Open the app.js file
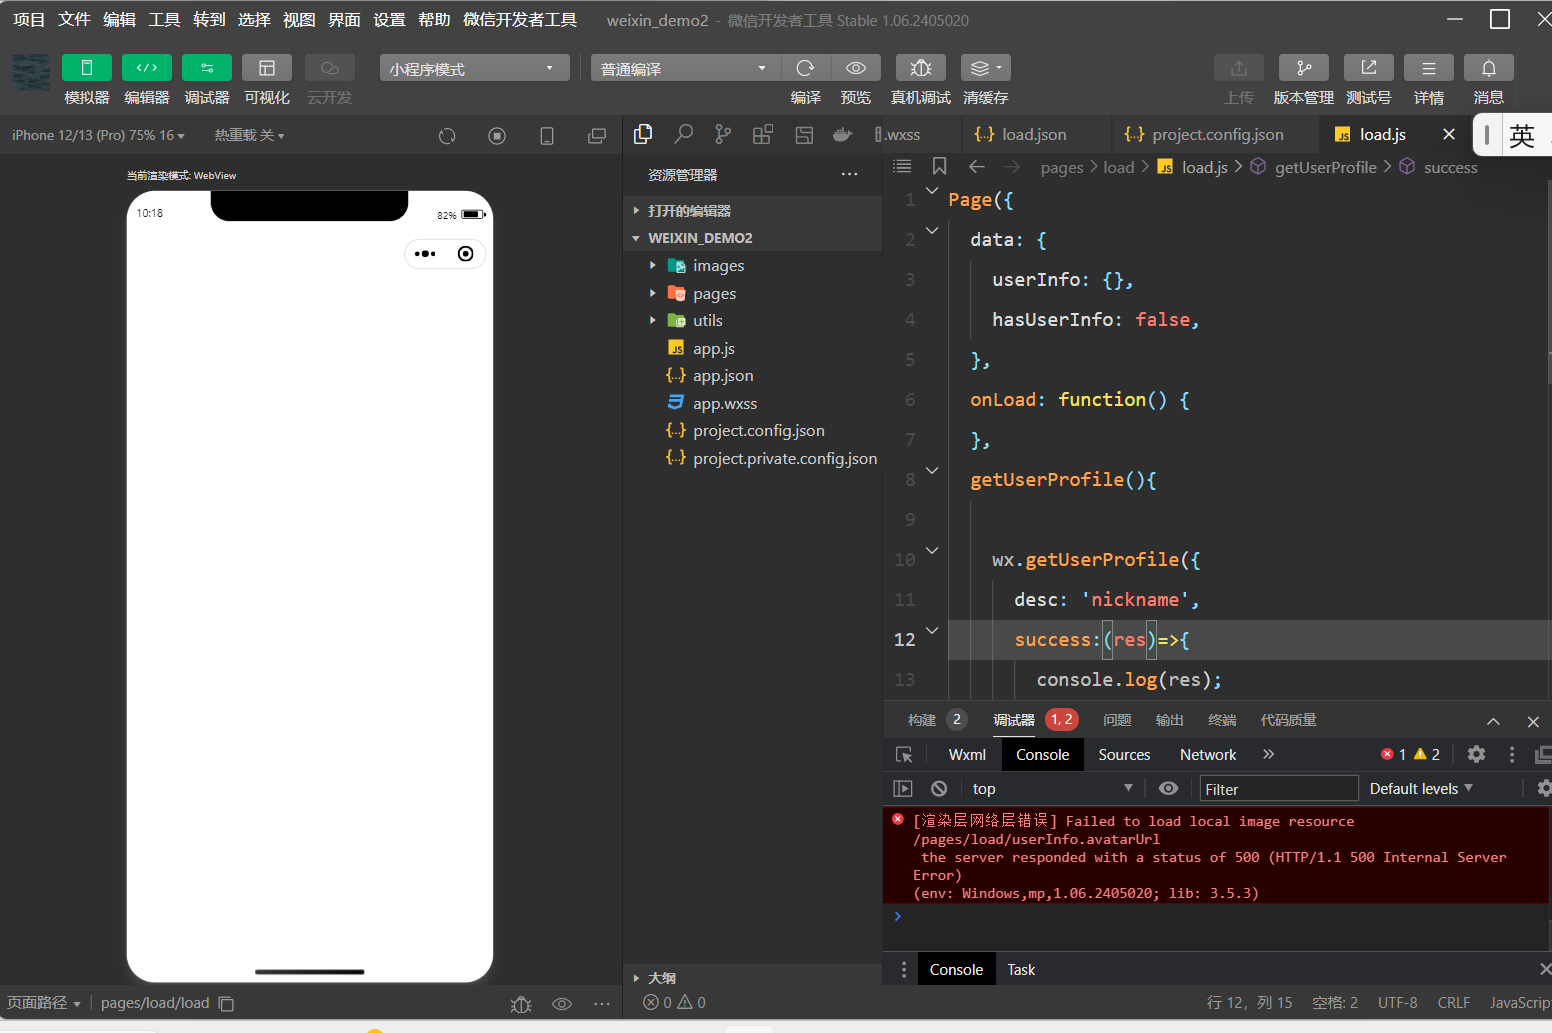The width and height of the screenshot is (1552, 1033). (752, 349)
